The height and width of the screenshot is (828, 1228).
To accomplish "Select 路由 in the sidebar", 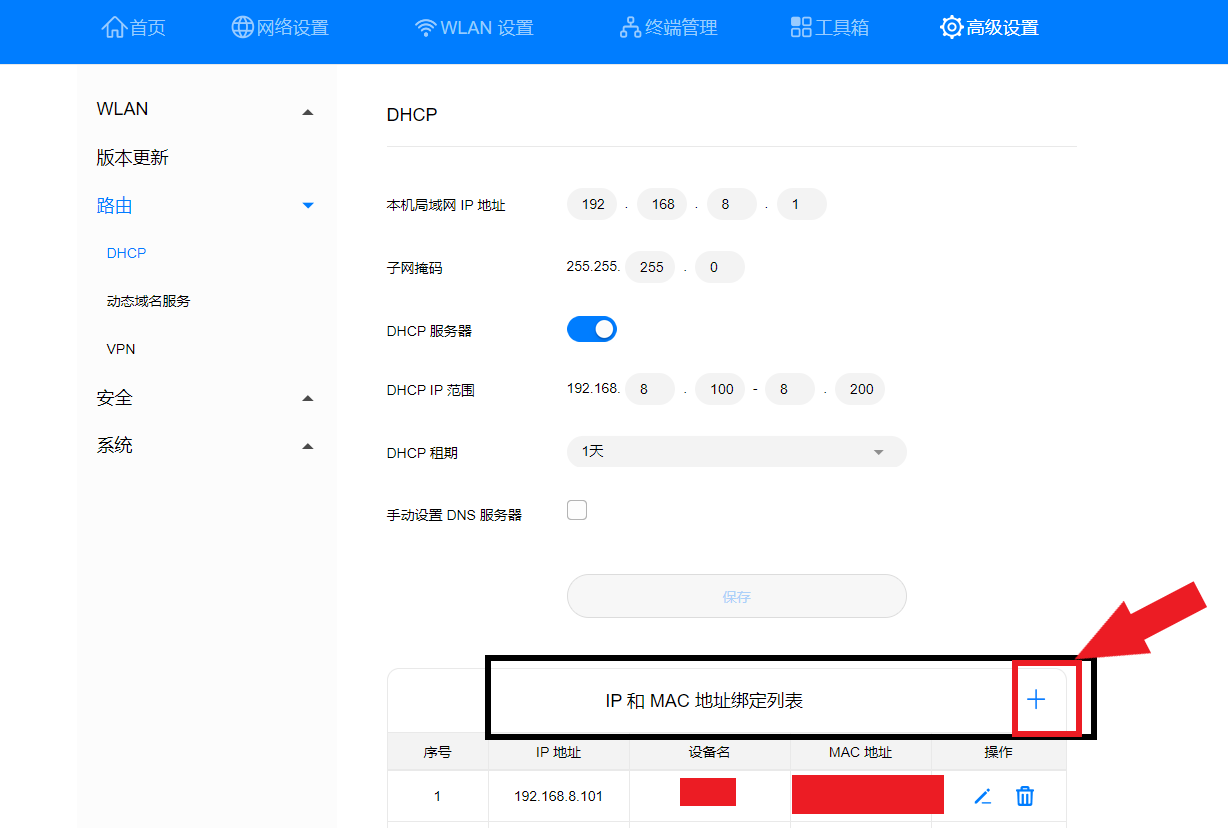I will tap(115, 206).
